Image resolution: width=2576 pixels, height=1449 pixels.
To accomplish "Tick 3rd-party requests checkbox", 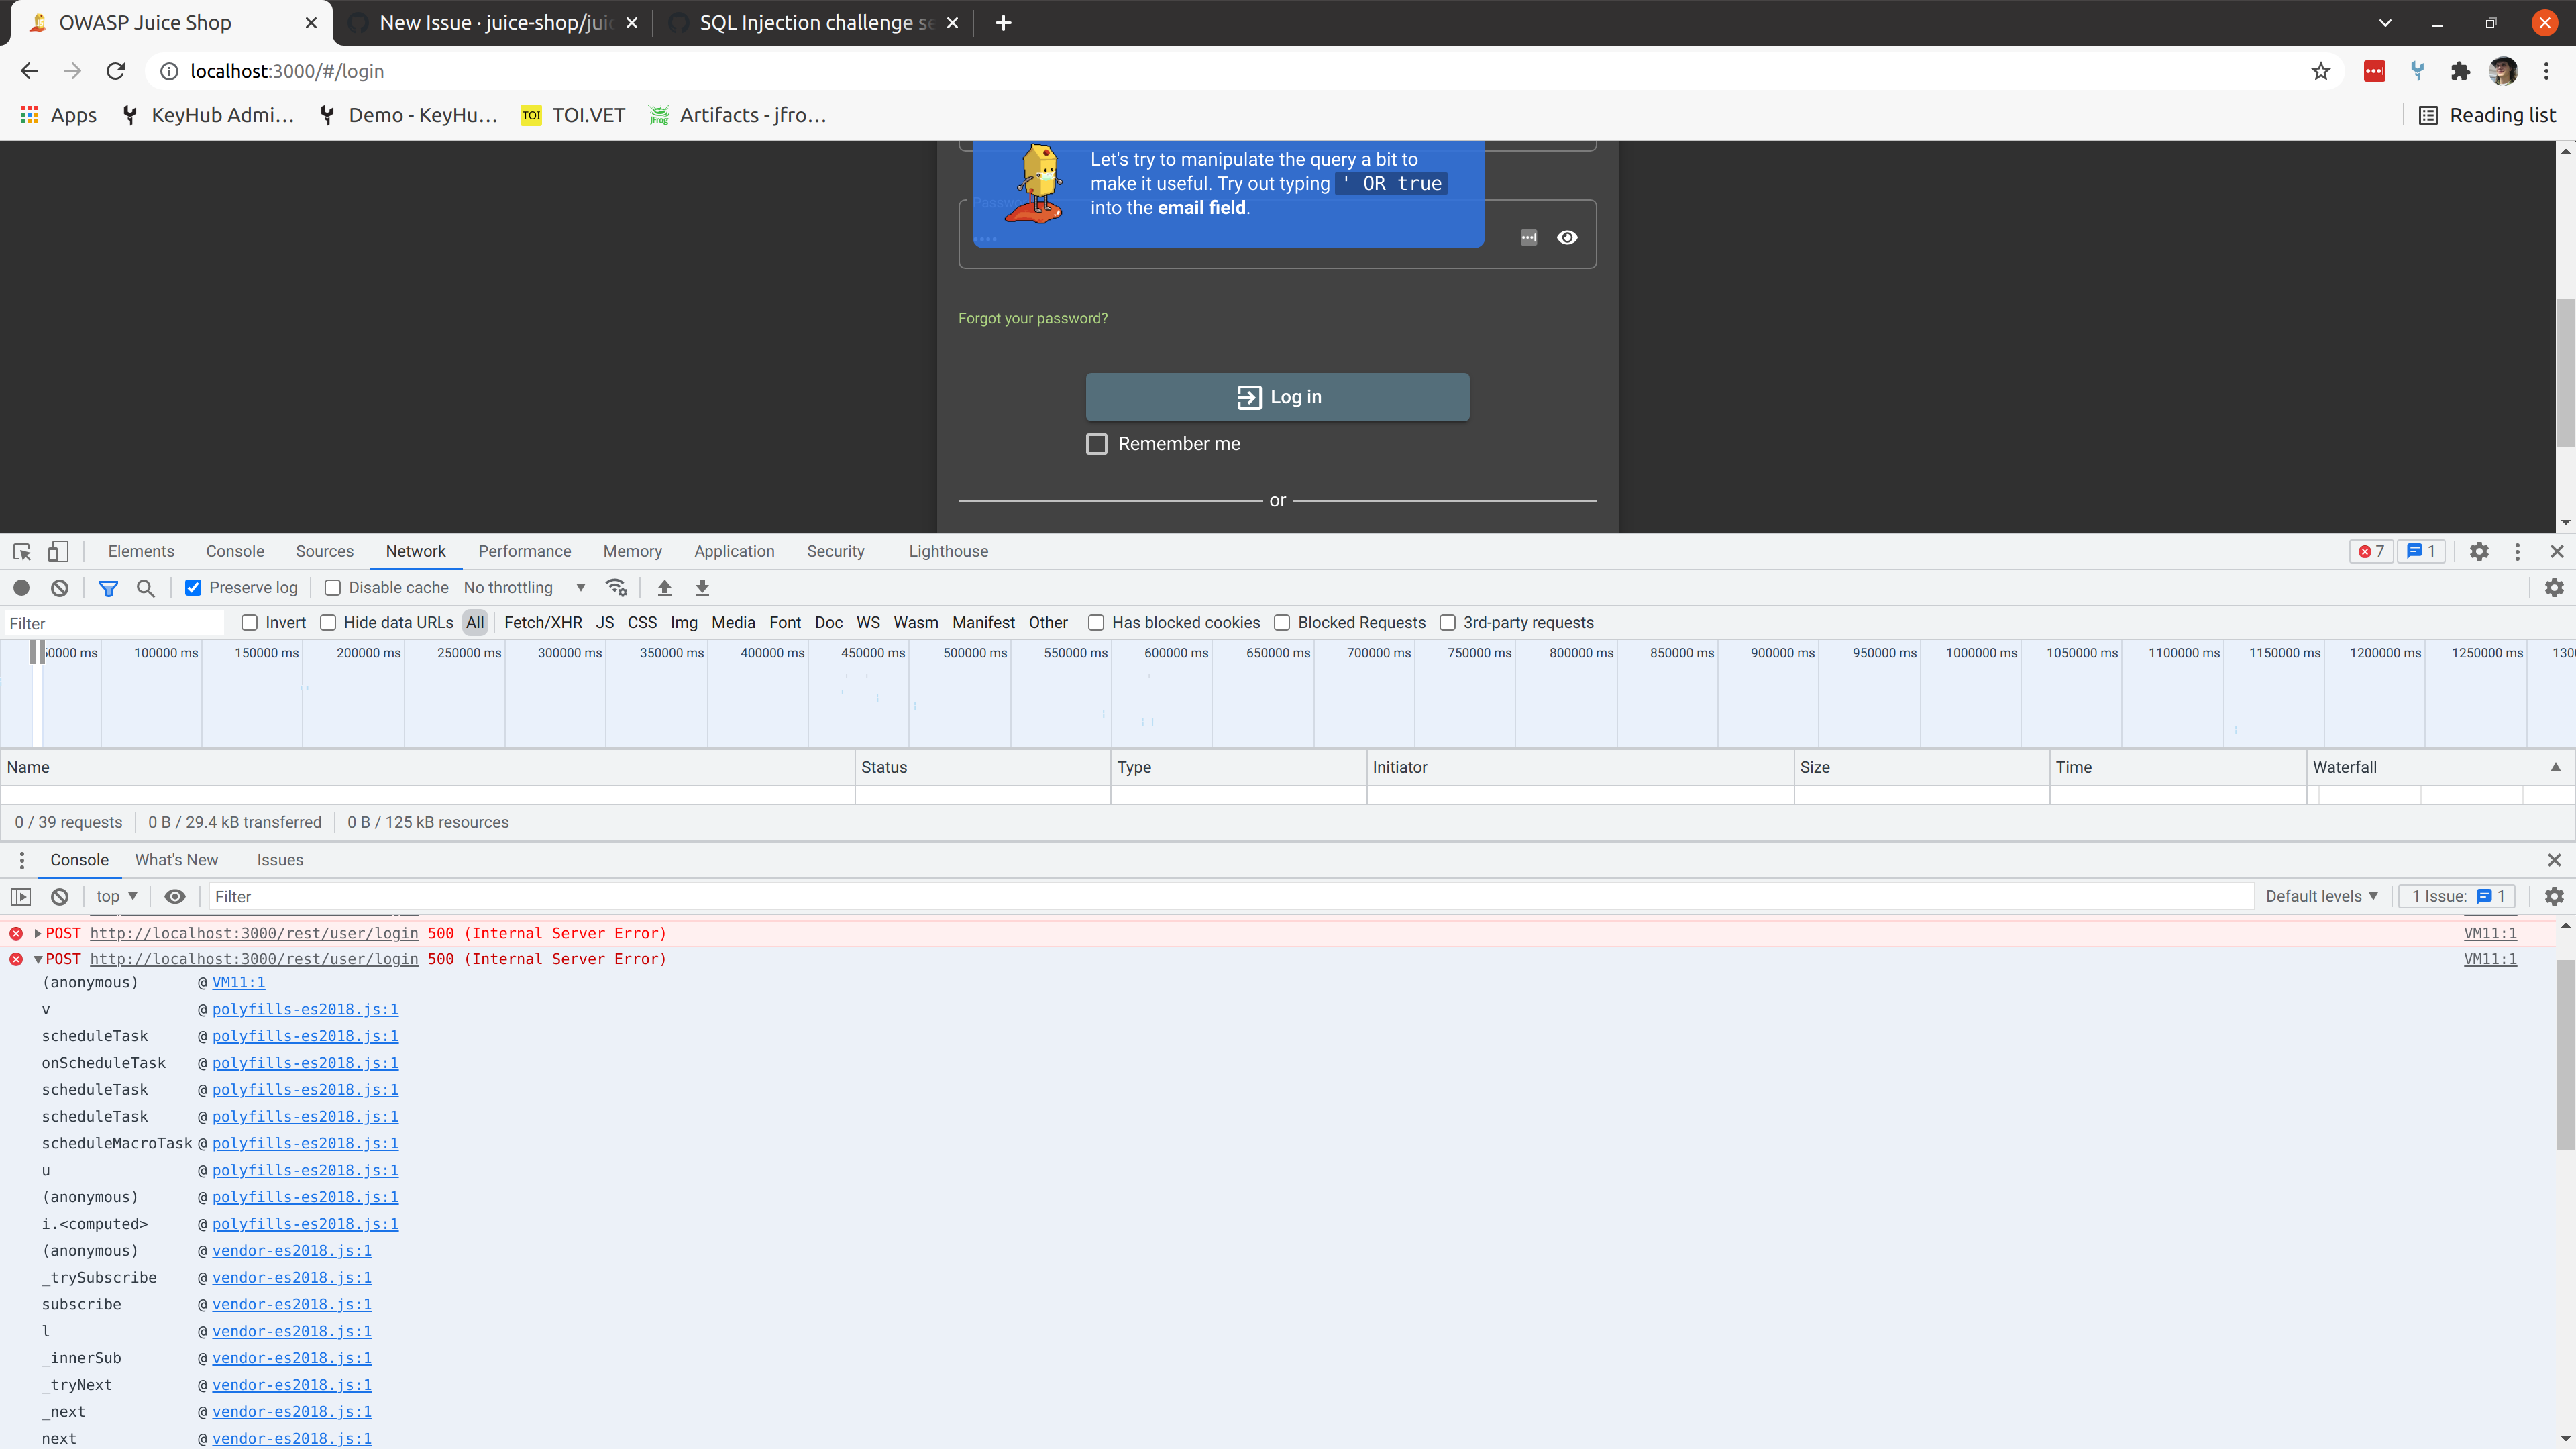I will coord(1447,622).
